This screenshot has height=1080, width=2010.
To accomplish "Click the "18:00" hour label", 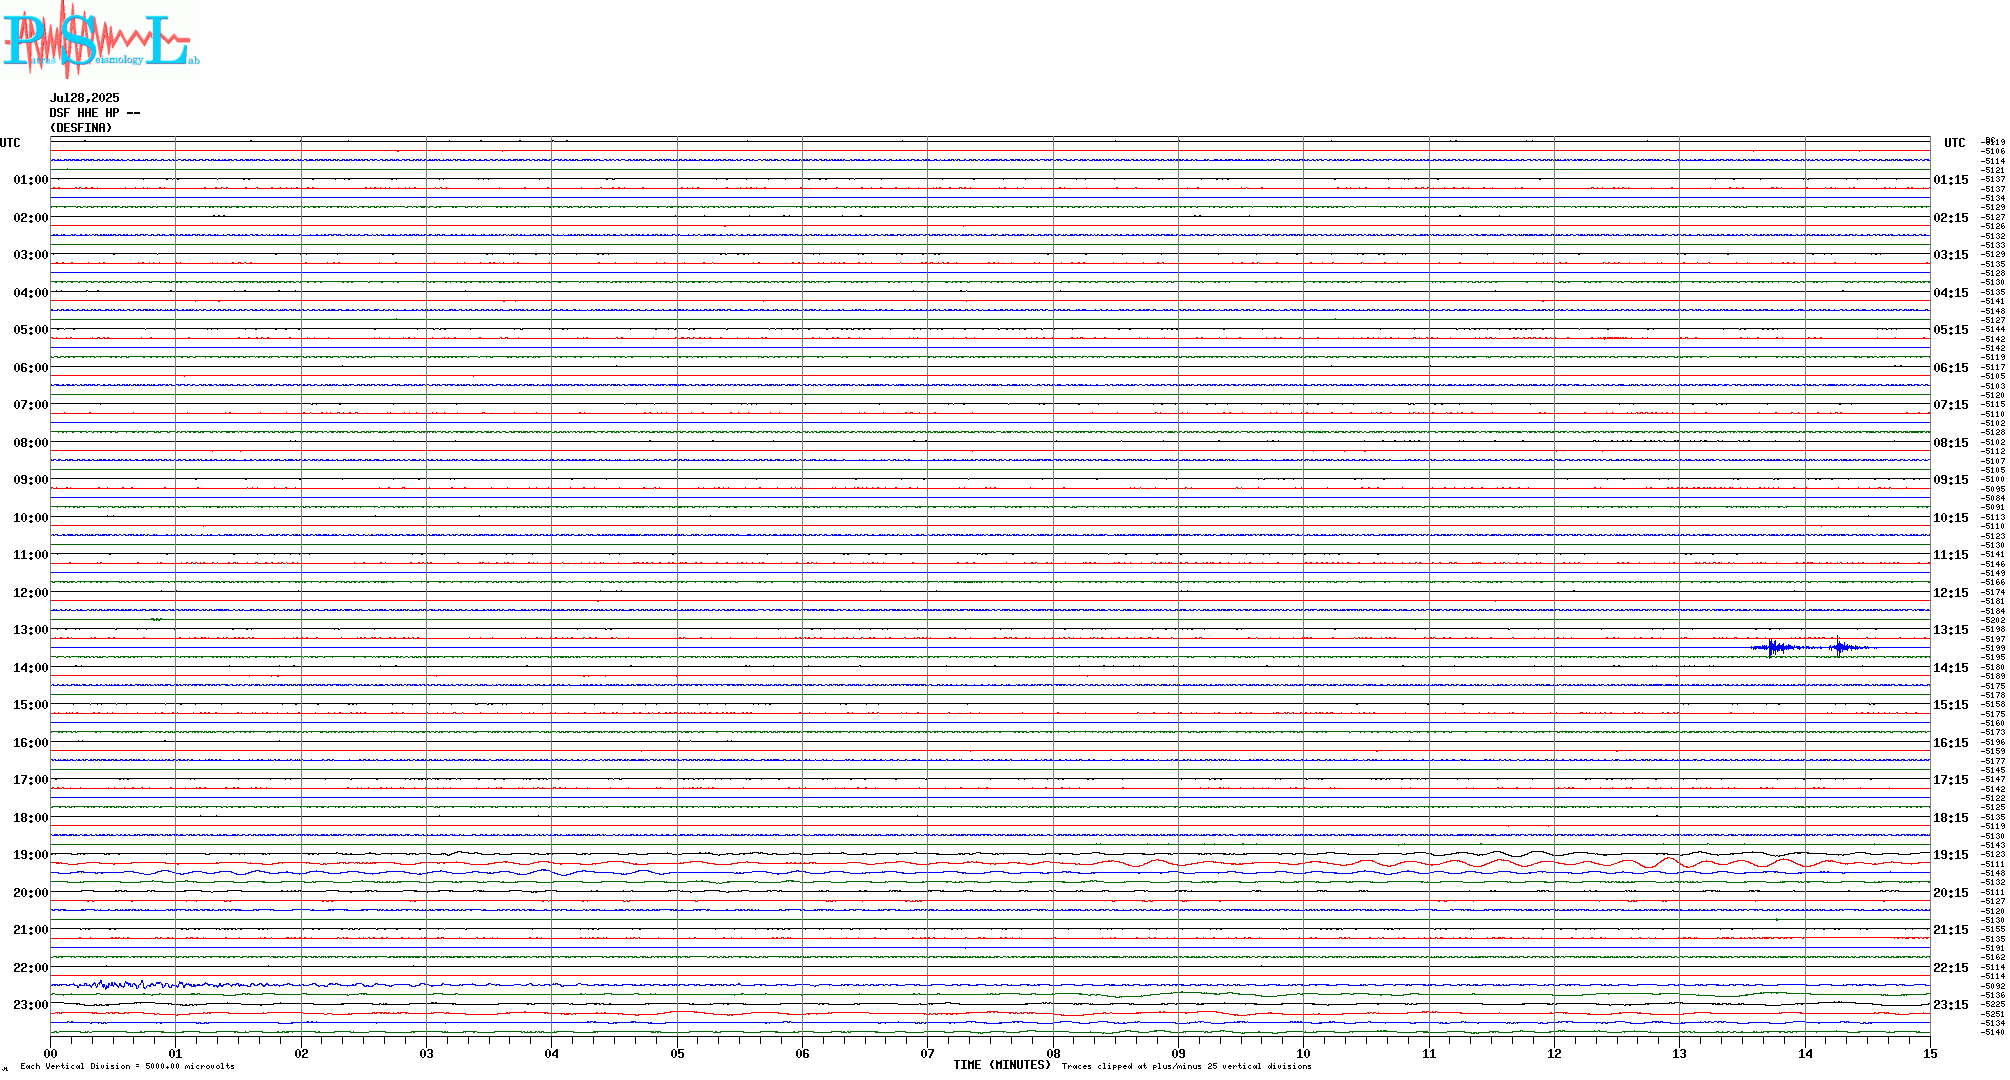I will (31, 818).
